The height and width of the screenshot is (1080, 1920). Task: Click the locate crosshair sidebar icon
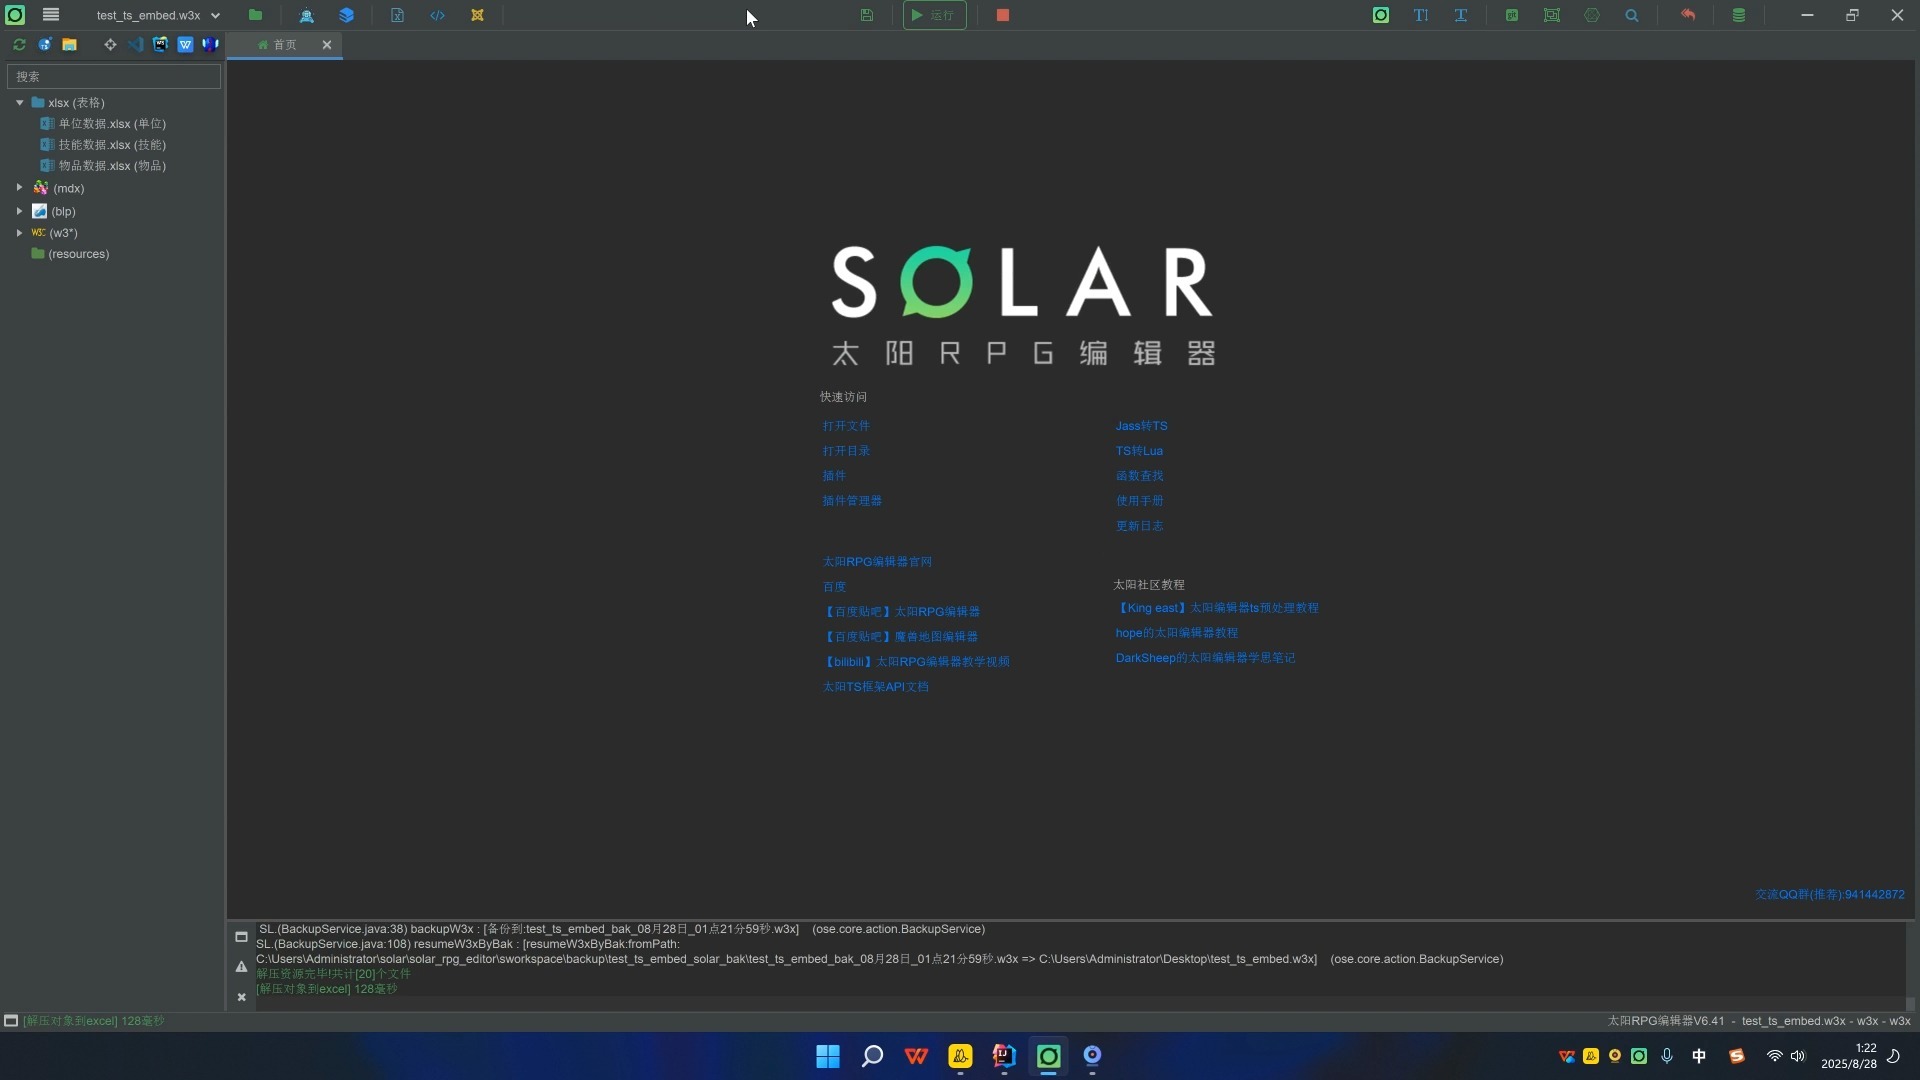tap(110, 44)
